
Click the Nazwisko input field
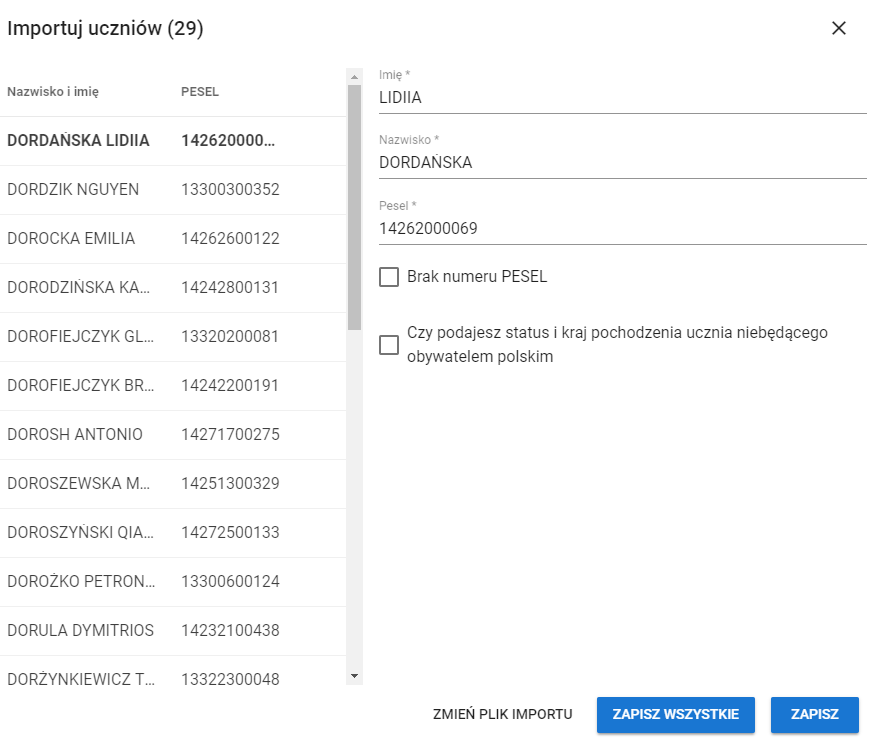tap(622, 163)
